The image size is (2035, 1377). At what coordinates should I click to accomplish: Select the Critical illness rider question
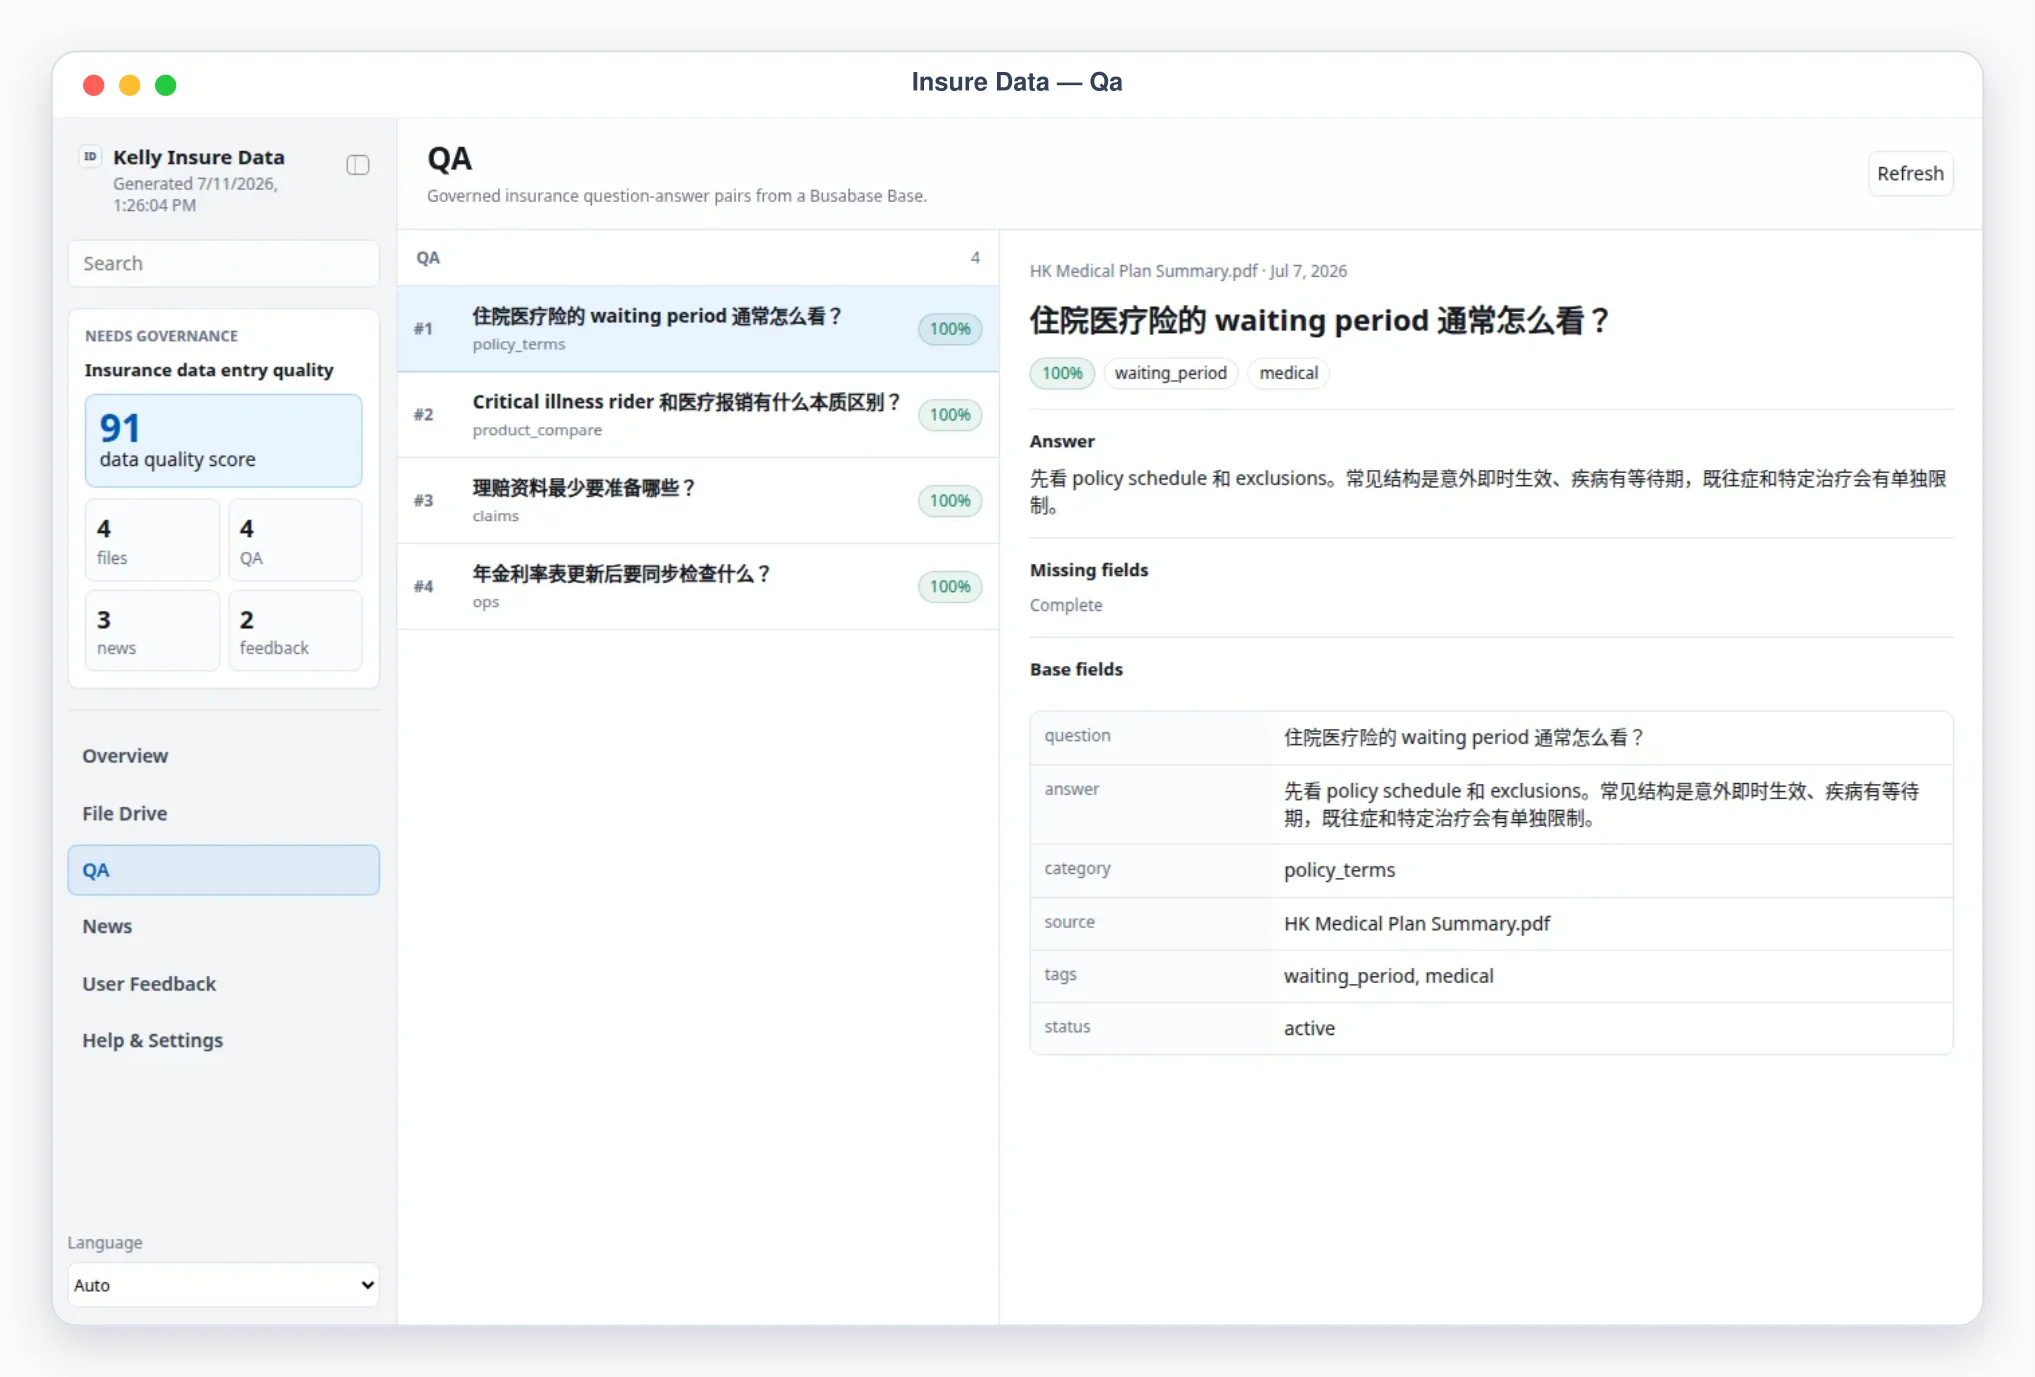coord(698,415)
